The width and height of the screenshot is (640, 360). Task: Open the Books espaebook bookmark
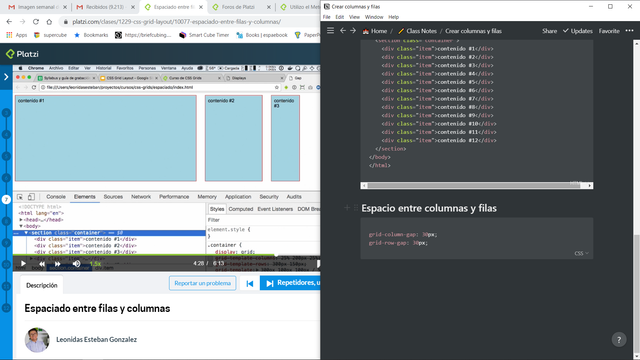[x=262, y=35]
